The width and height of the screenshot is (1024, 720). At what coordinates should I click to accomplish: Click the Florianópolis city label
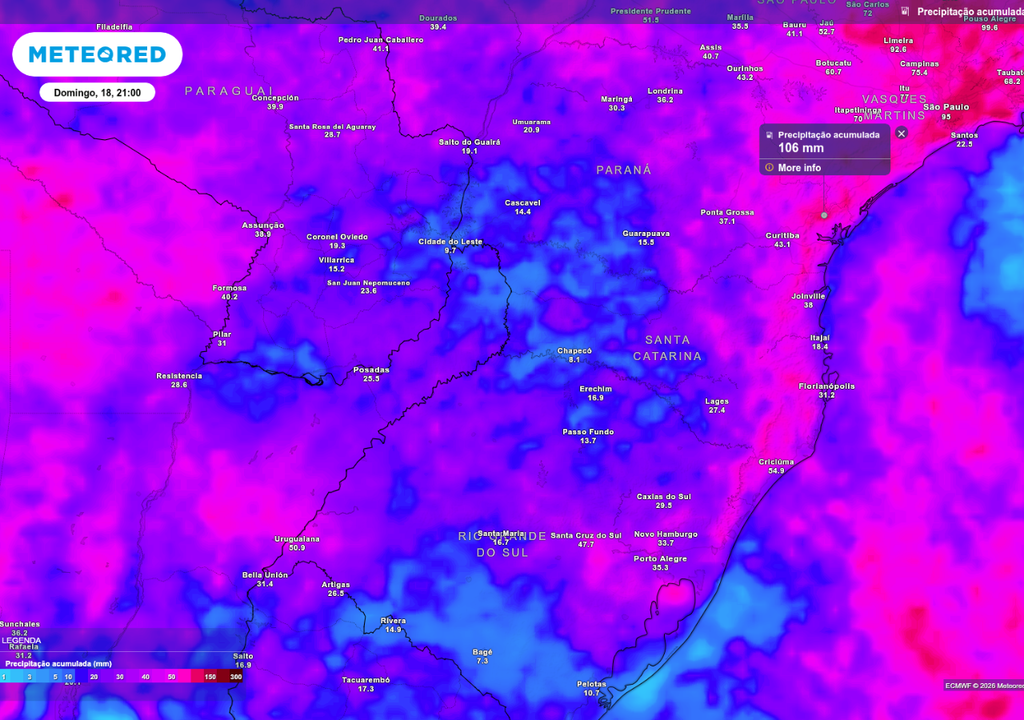pyautogui.click(x=826, y=386)
